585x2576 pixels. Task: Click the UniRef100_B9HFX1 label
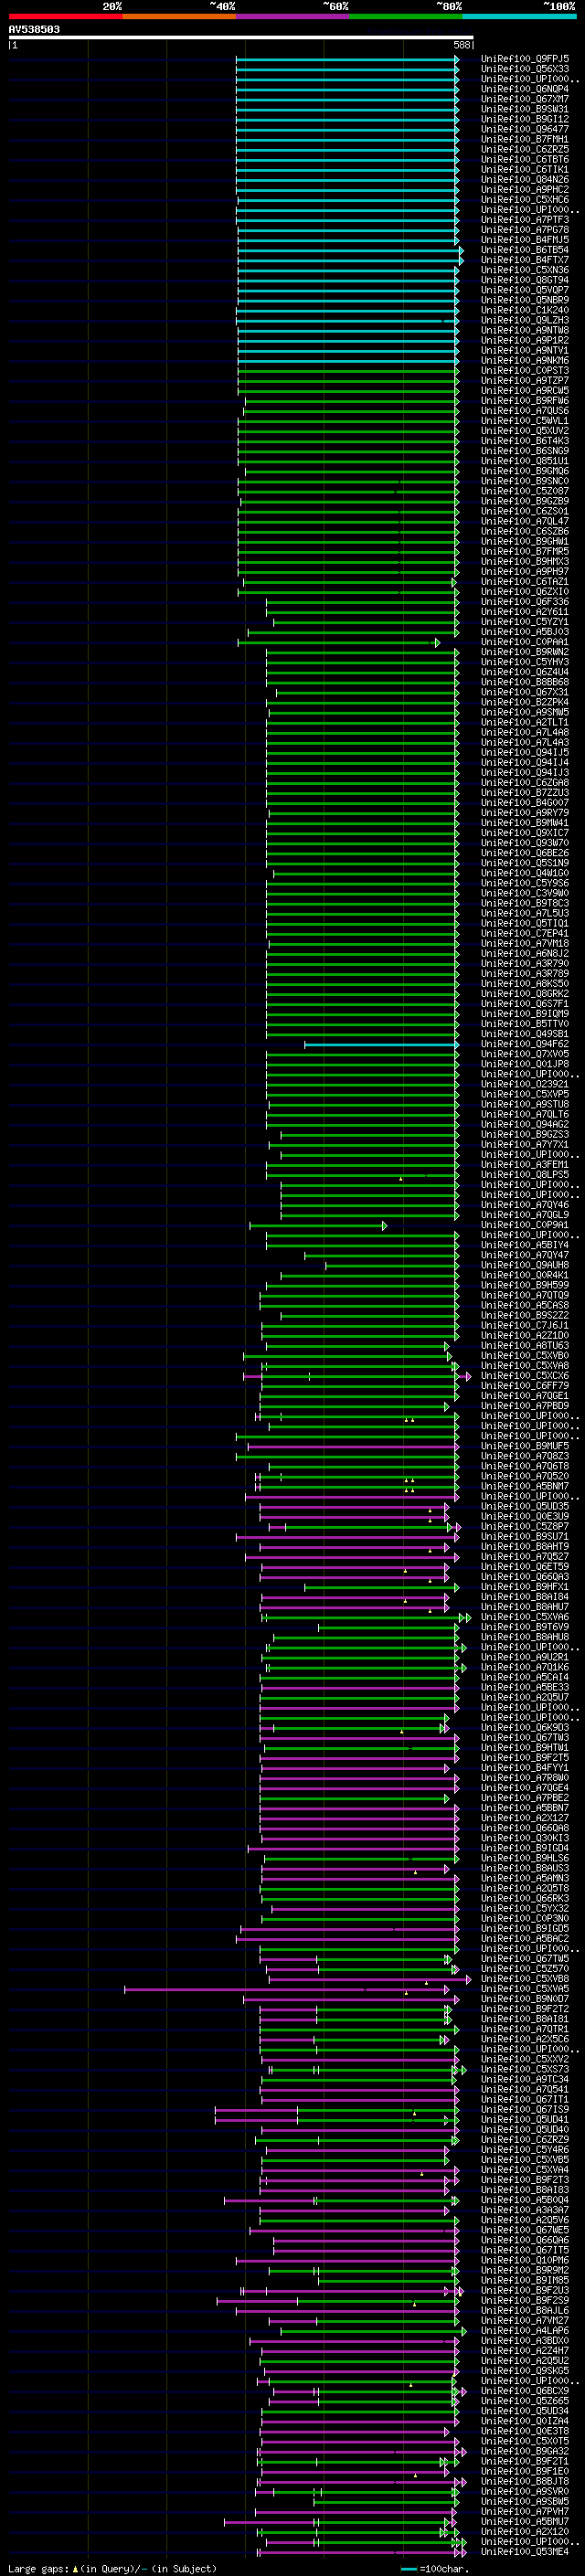coord(525,1587)
